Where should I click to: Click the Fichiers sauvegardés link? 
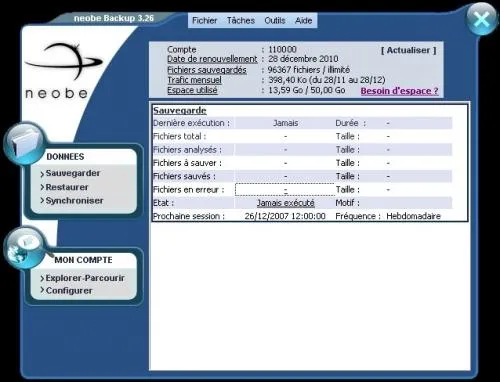[207, 70]
